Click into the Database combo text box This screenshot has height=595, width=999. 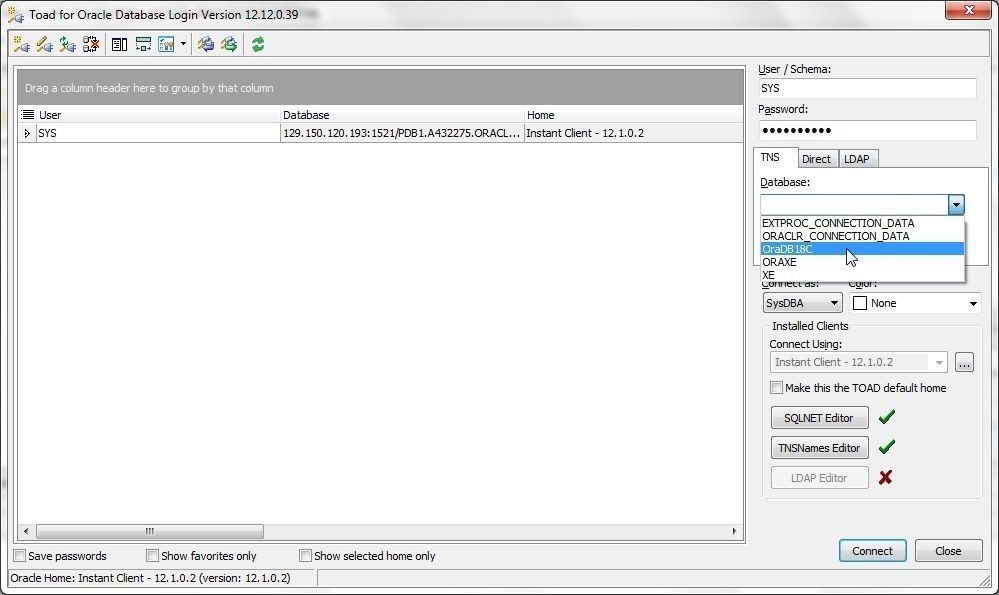pyautogui.click(x=854, y=204)
